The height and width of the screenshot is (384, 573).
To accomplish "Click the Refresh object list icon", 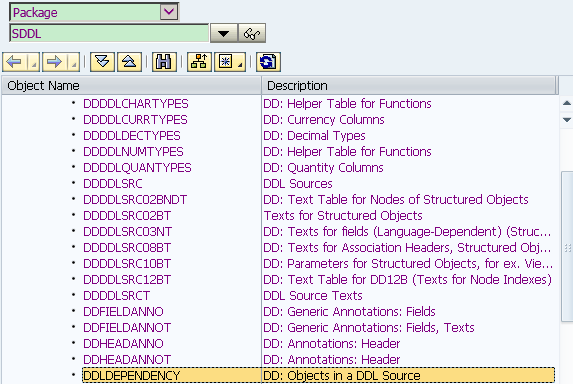I will 268,62.
